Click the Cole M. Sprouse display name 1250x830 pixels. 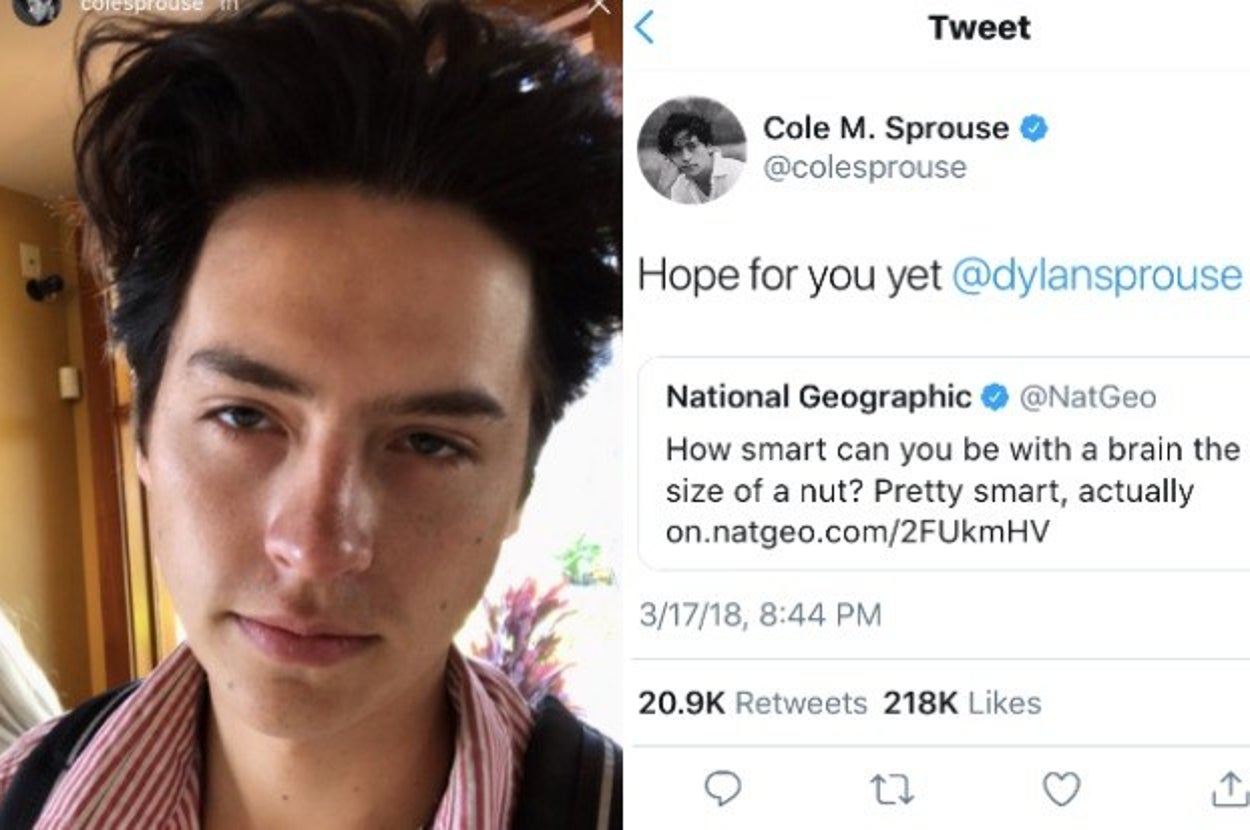[885, 128]
